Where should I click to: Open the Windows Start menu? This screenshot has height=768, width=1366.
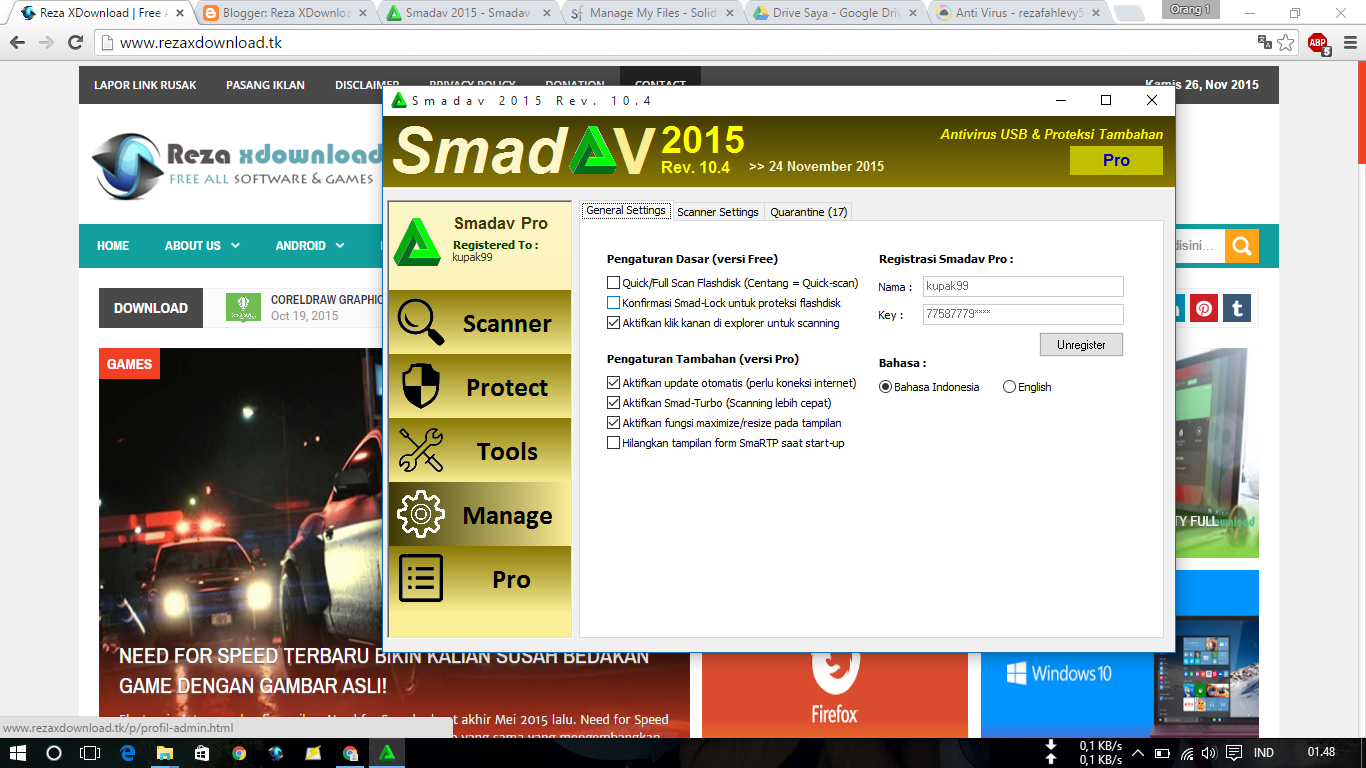tap(17, 753)
